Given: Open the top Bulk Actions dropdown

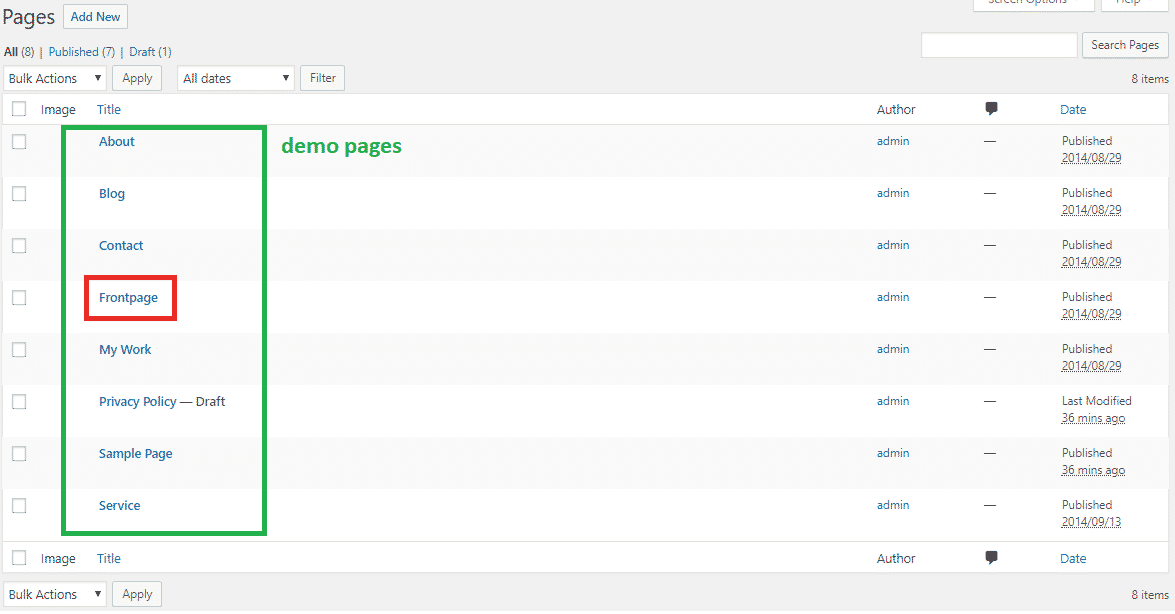Looking at the screenshot, I should [x=55, y=78].
